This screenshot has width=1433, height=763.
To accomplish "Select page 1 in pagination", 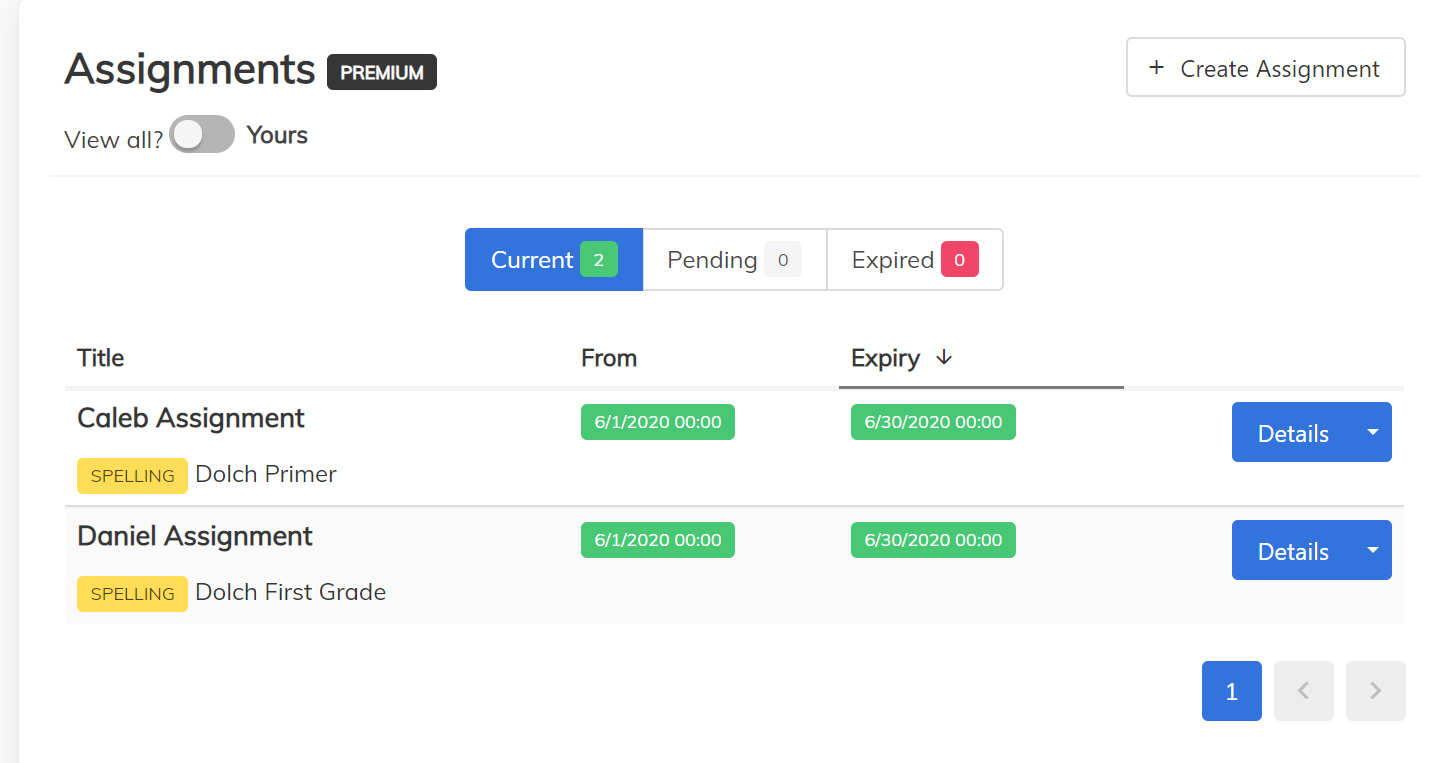I will coord(1231,691).
